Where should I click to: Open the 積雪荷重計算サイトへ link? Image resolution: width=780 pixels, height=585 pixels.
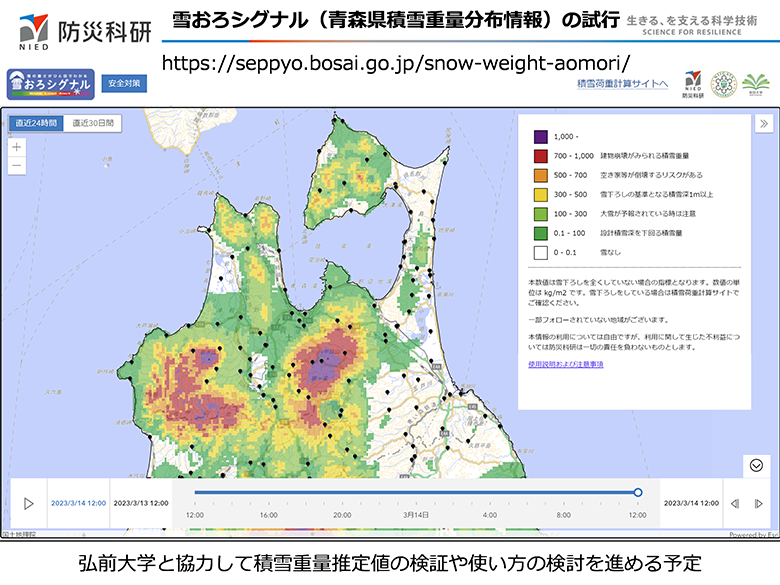pyautogui.click(x=622, y=84)
